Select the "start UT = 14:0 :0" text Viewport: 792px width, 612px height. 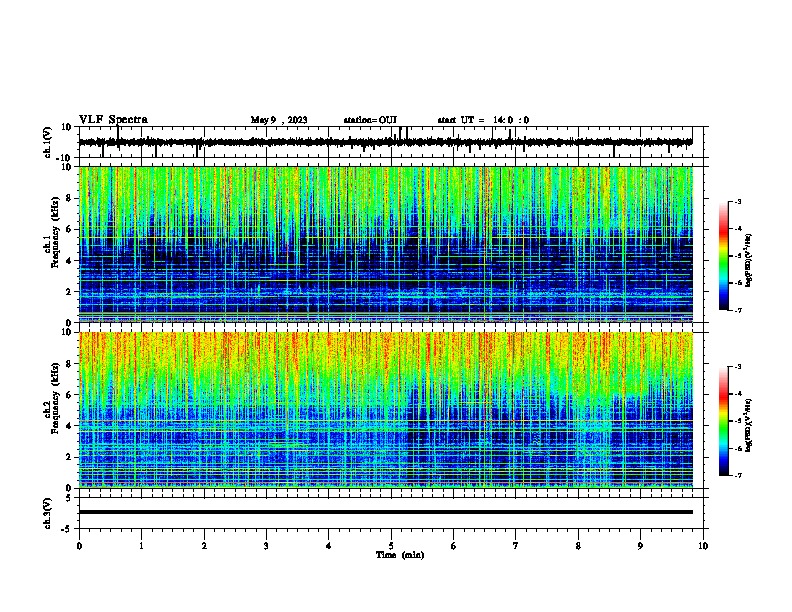[483, 120]
